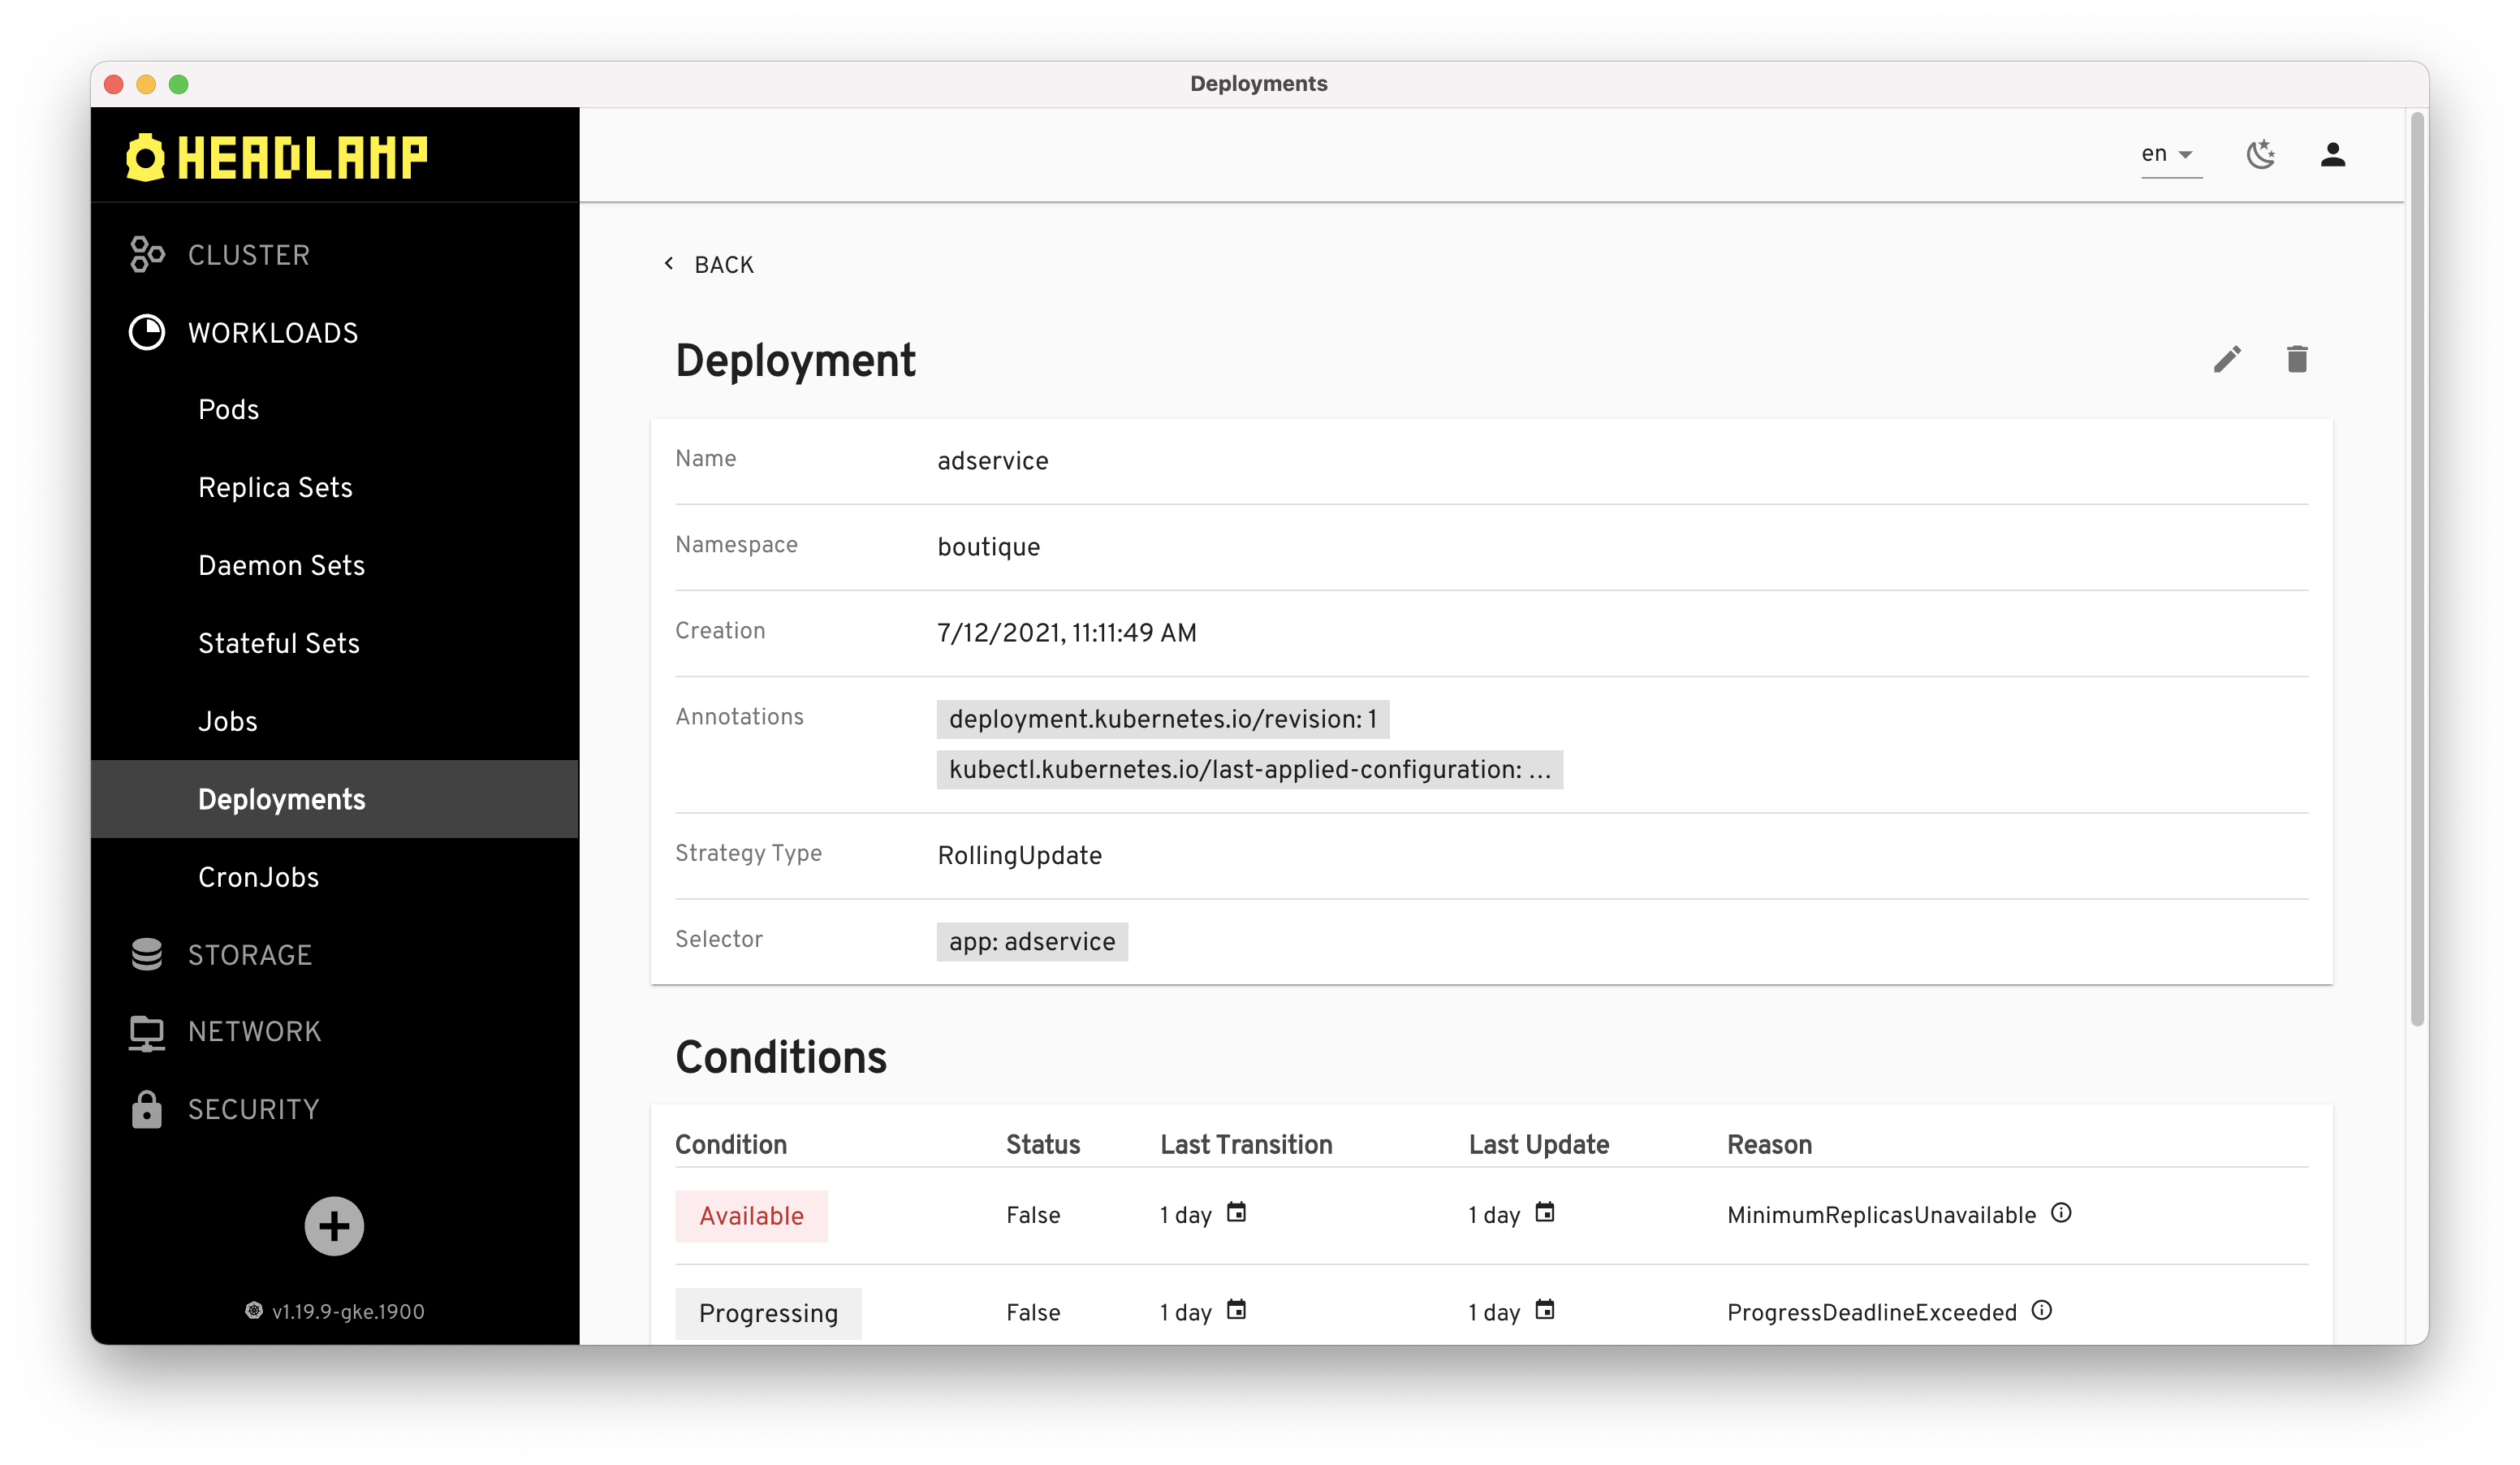Image resolution: width=2520 pixels, height=1465 pixels.
Task: Click calendar icon in Available Last Transition
Action: coord(1236,1213)
